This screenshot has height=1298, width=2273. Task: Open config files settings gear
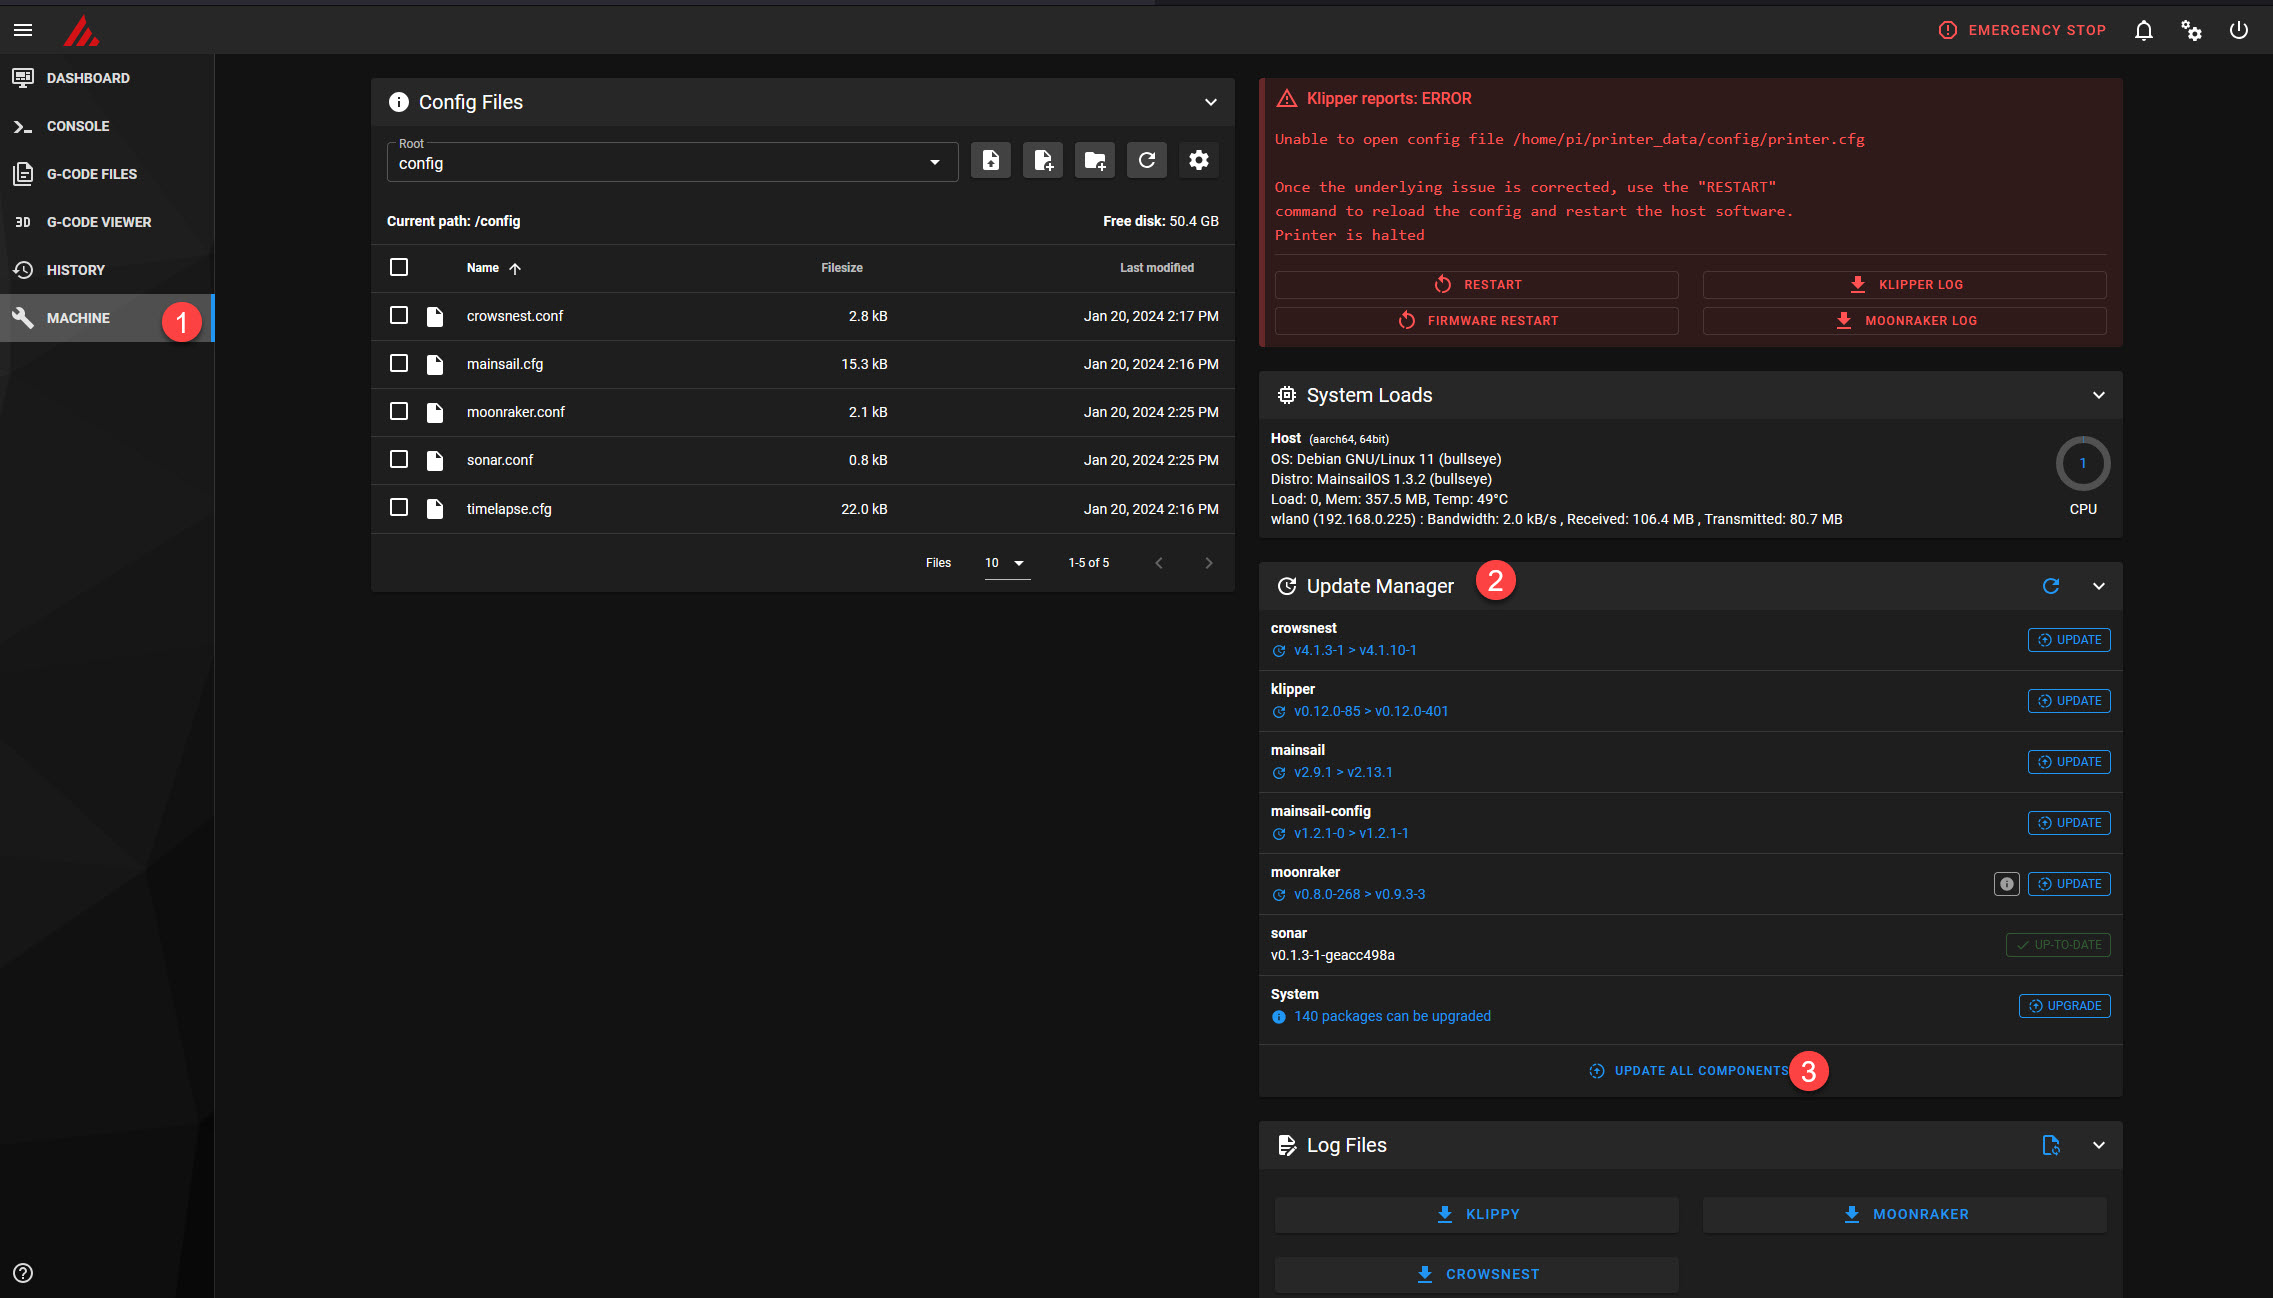(1199, 160)
